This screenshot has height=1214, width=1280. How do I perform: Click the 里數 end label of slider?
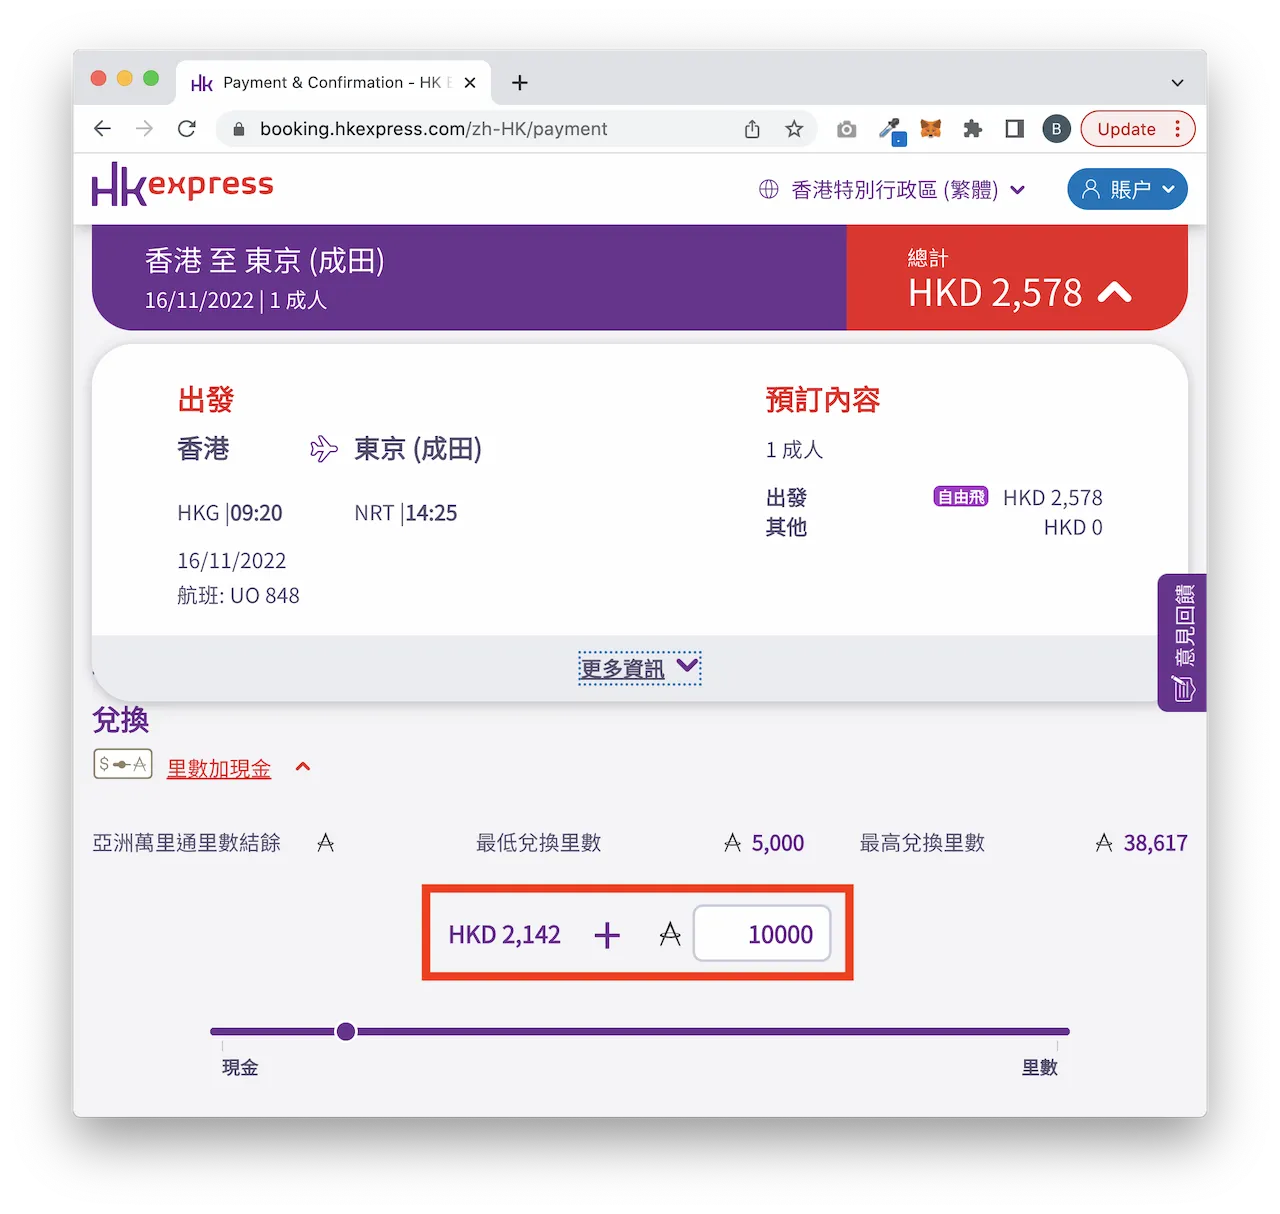tap(1039, 1067)
